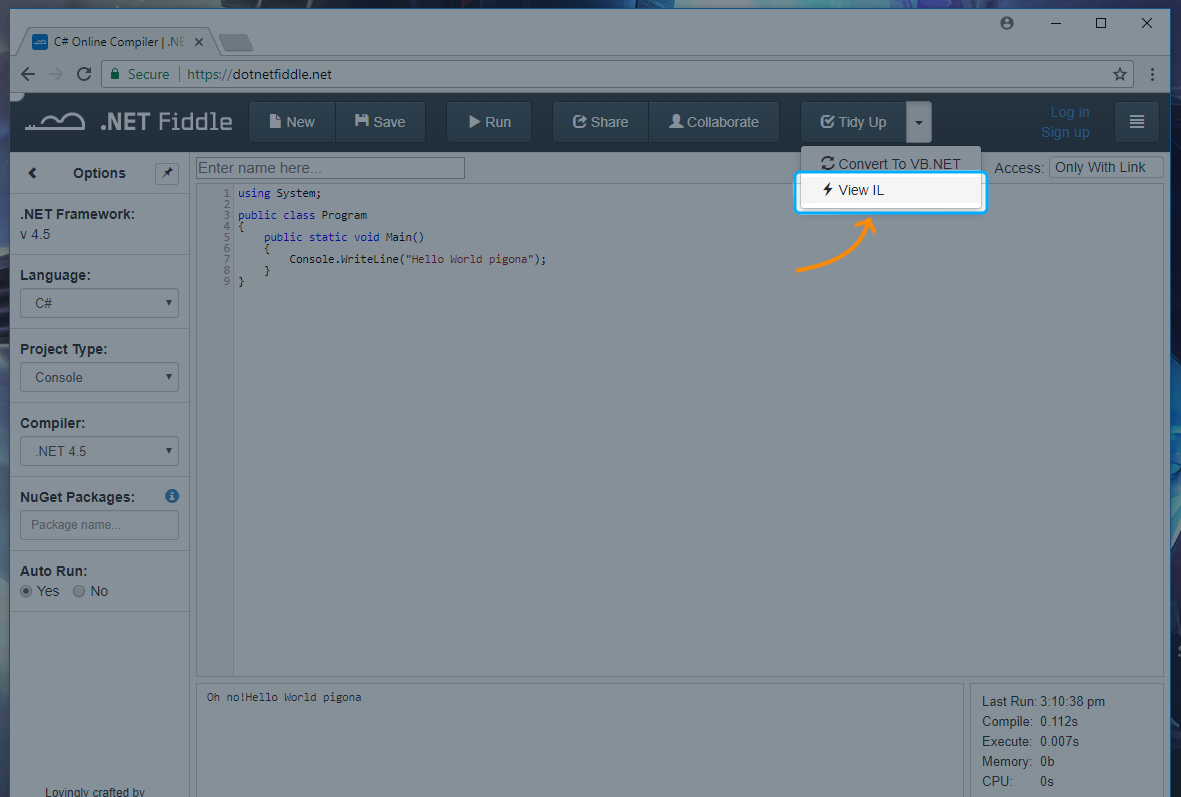
Task: Click the fiddle name input field
Action: pos(331,168)
